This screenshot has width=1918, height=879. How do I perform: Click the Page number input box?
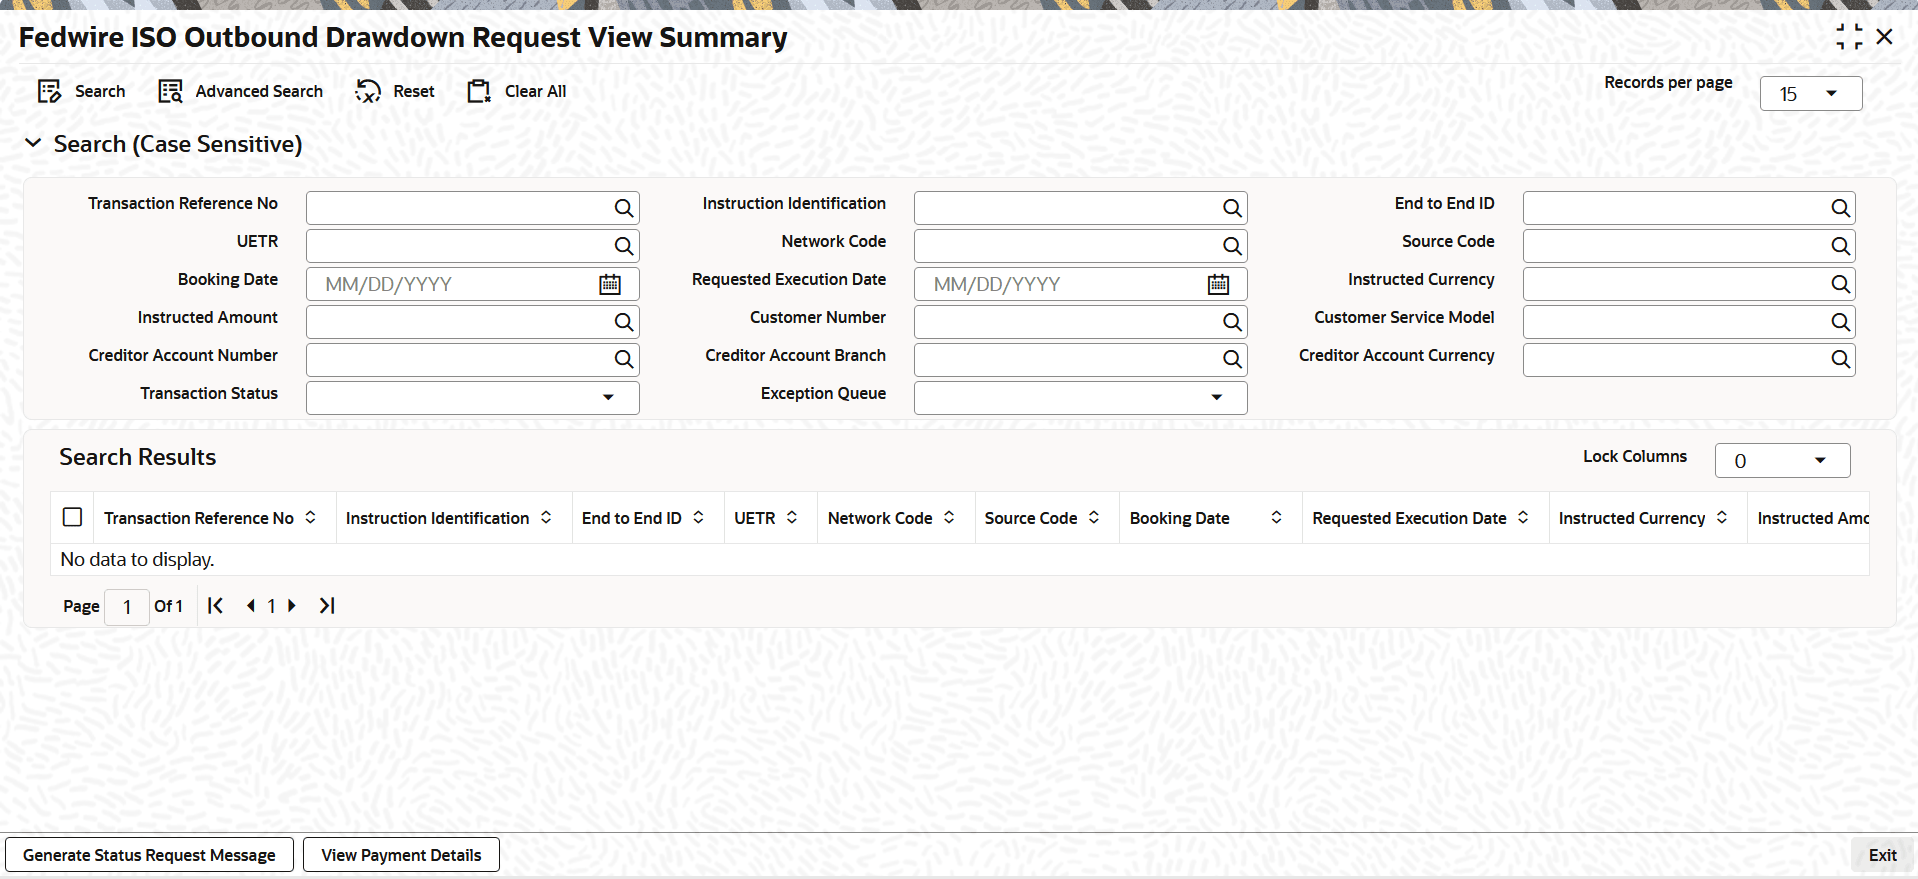127,607
